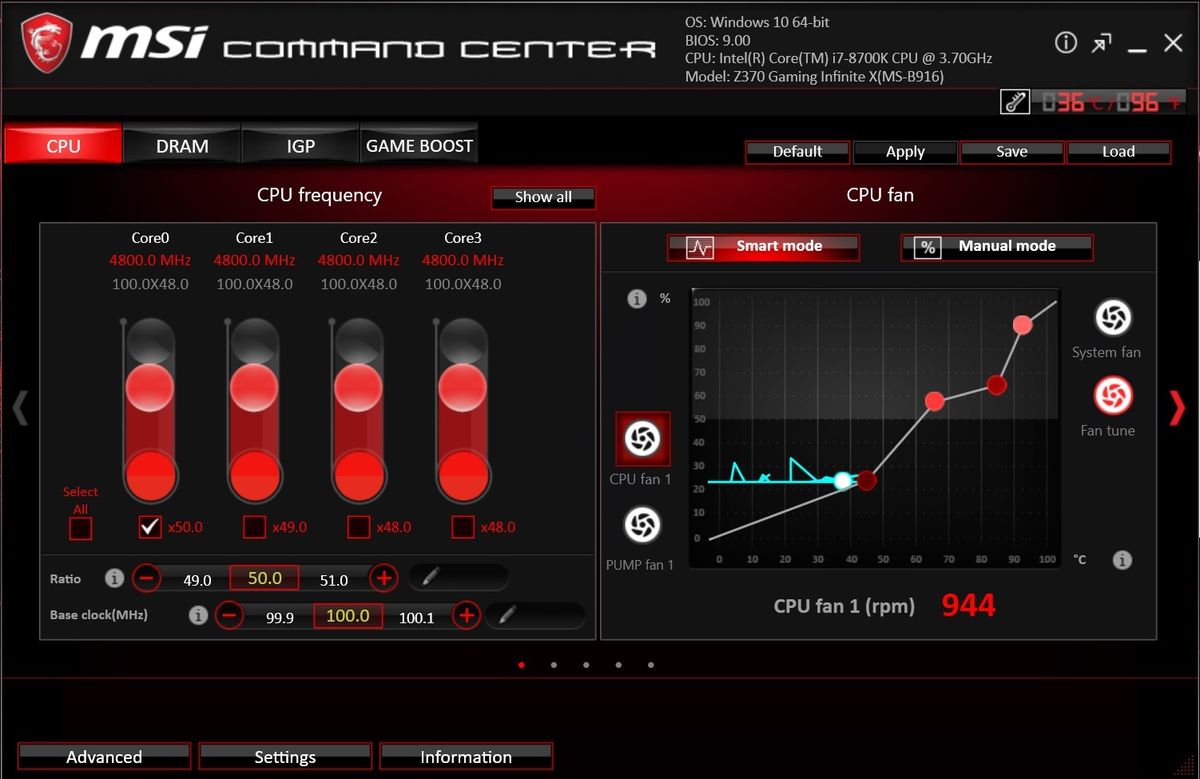Select the CPU fan 1 icon

click(642, 438)
